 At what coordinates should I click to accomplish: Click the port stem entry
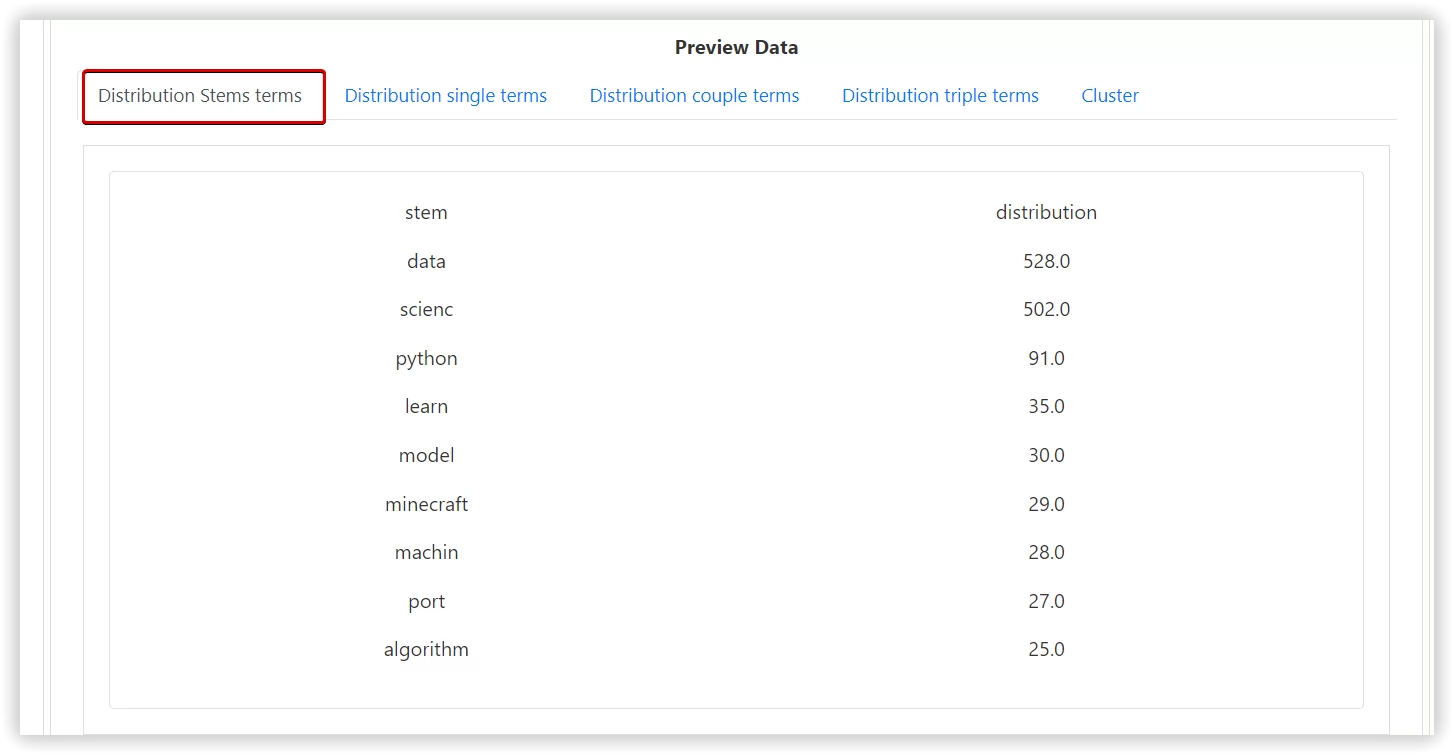426,601
